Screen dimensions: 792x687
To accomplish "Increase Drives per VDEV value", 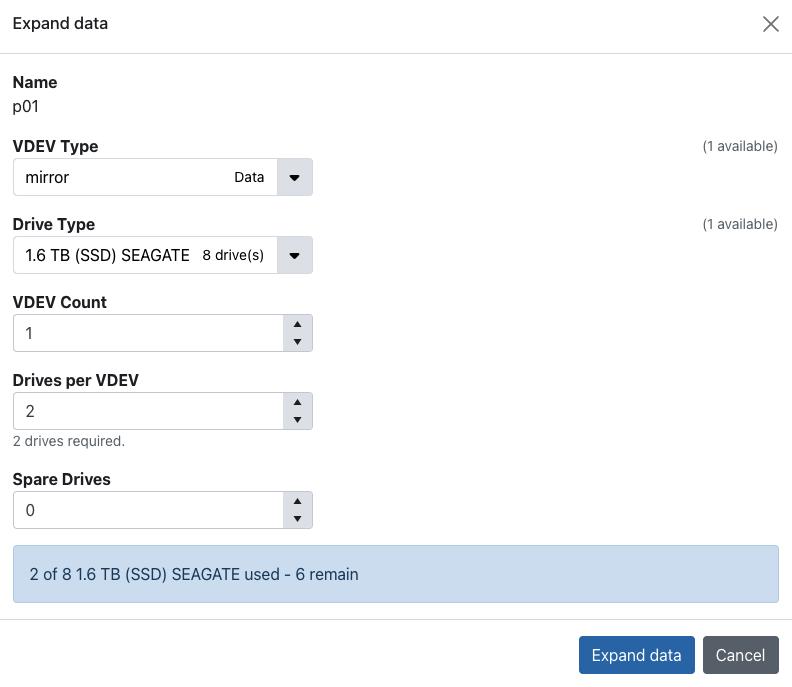I will coord(298,402).
